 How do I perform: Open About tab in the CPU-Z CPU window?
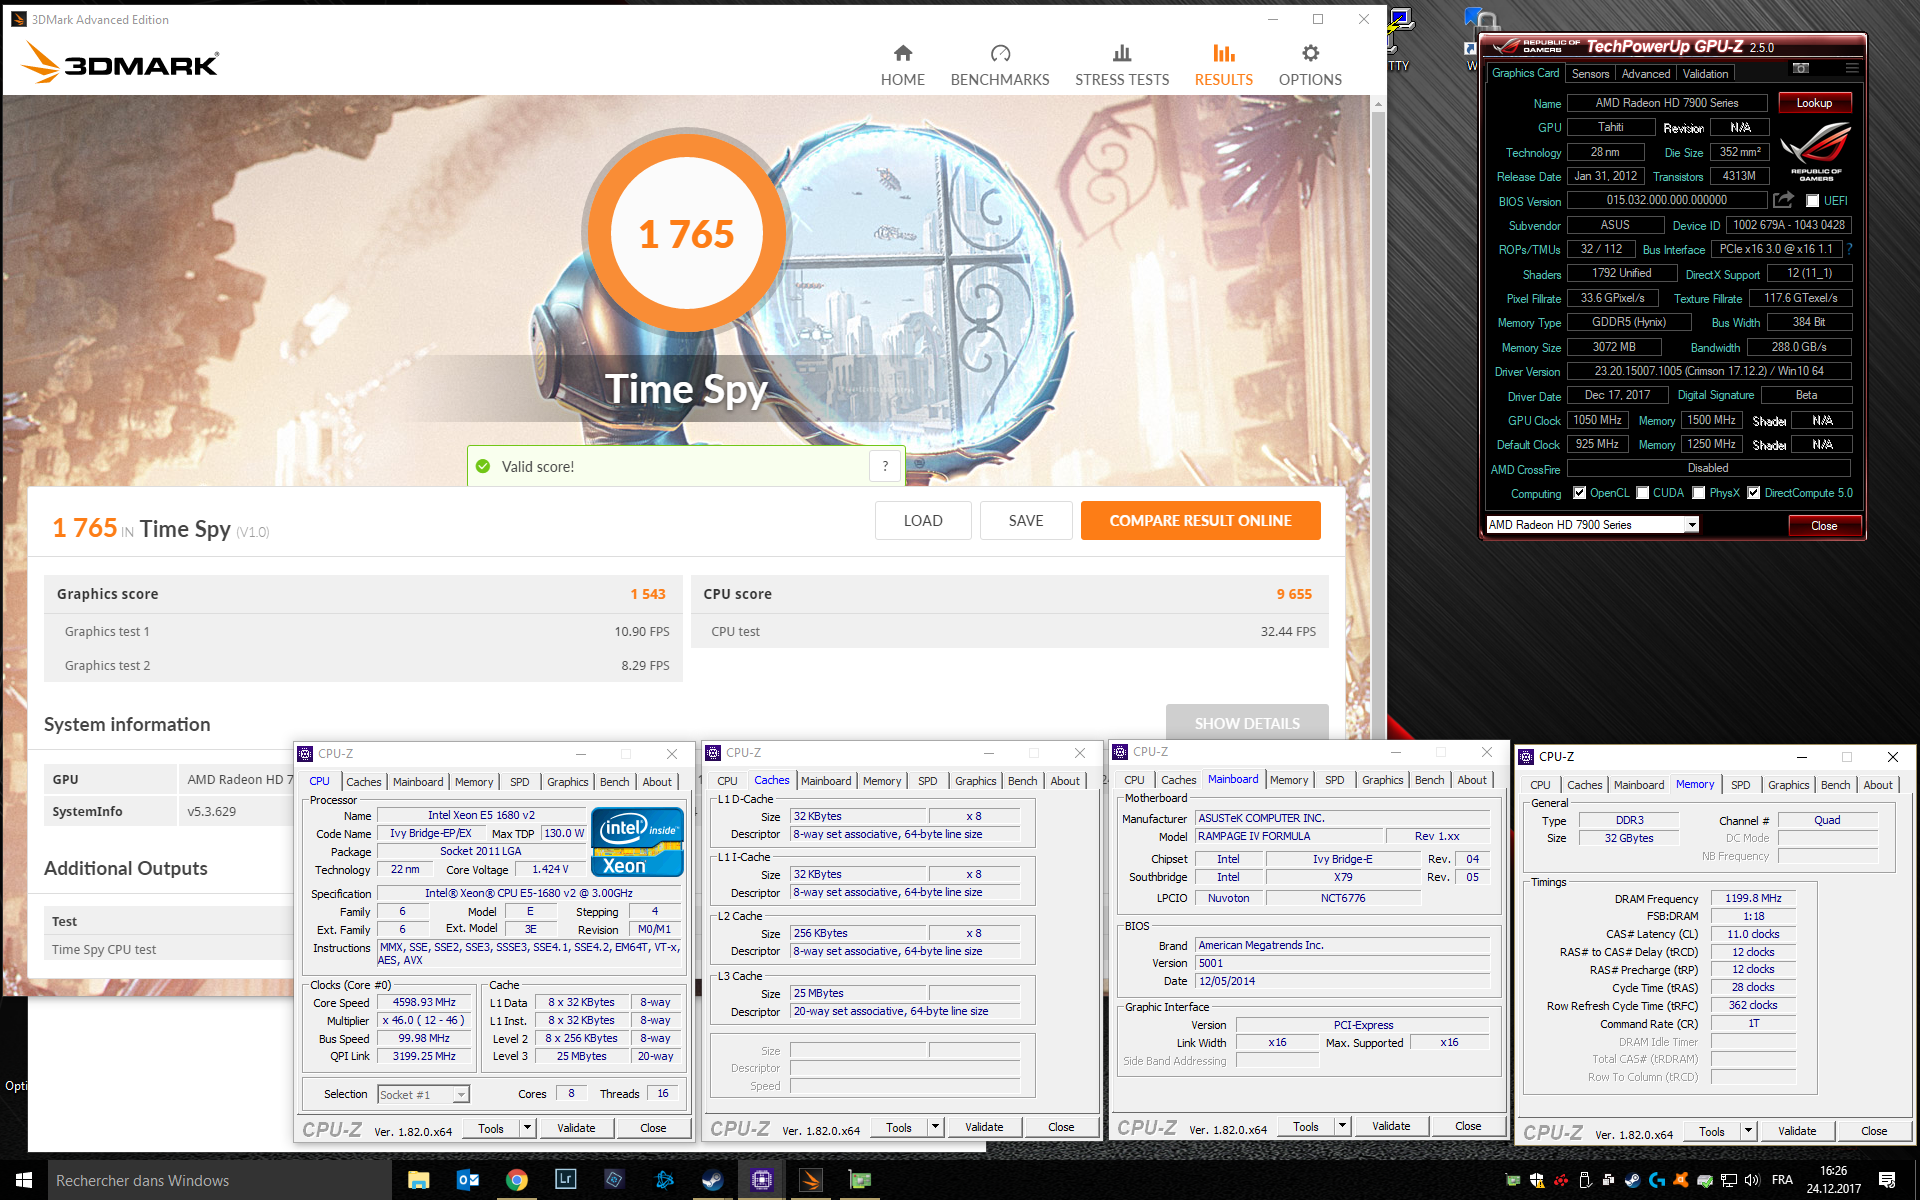point(657,782)
